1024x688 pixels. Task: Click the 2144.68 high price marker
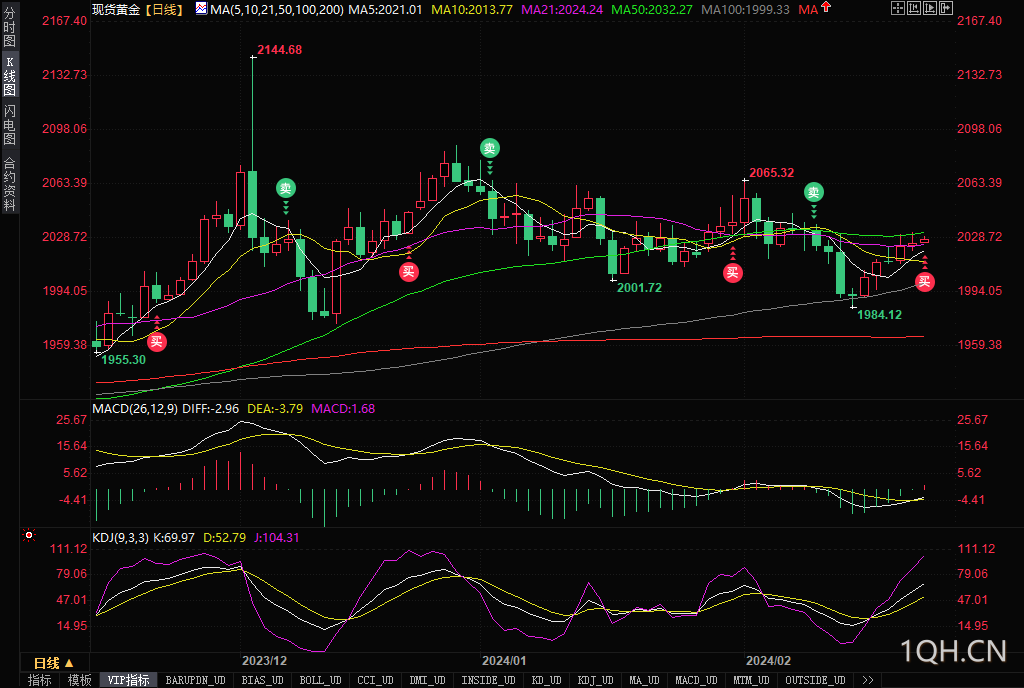(x=279, y=49)
